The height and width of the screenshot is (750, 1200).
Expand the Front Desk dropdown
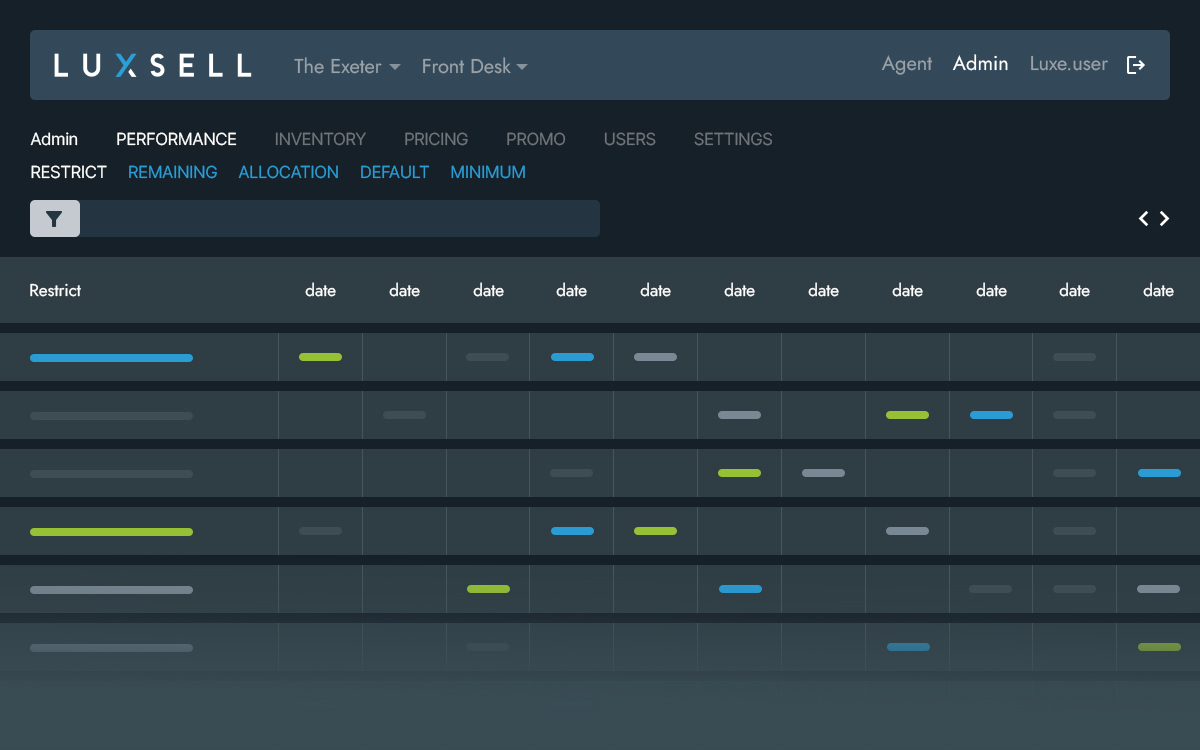tap(474, 66)
